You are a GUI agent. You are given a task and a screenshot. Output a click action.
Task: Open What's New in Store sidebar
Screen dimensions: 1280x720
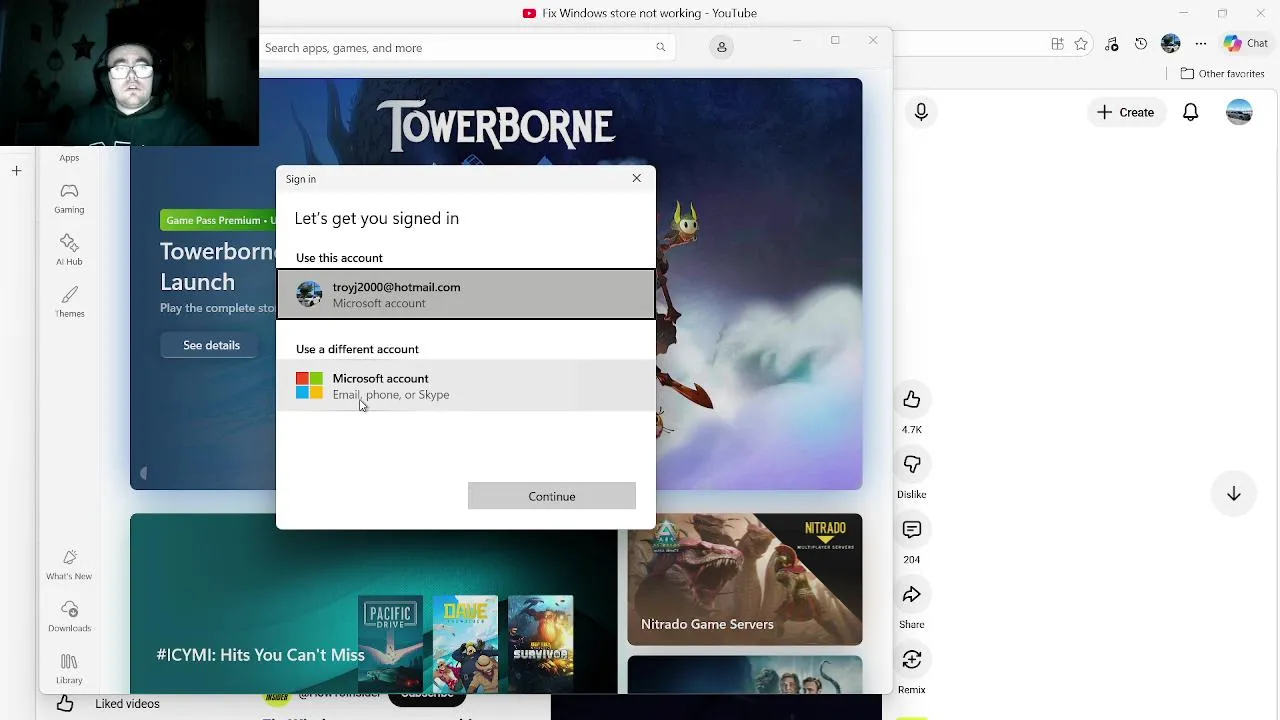pos(69,565)
